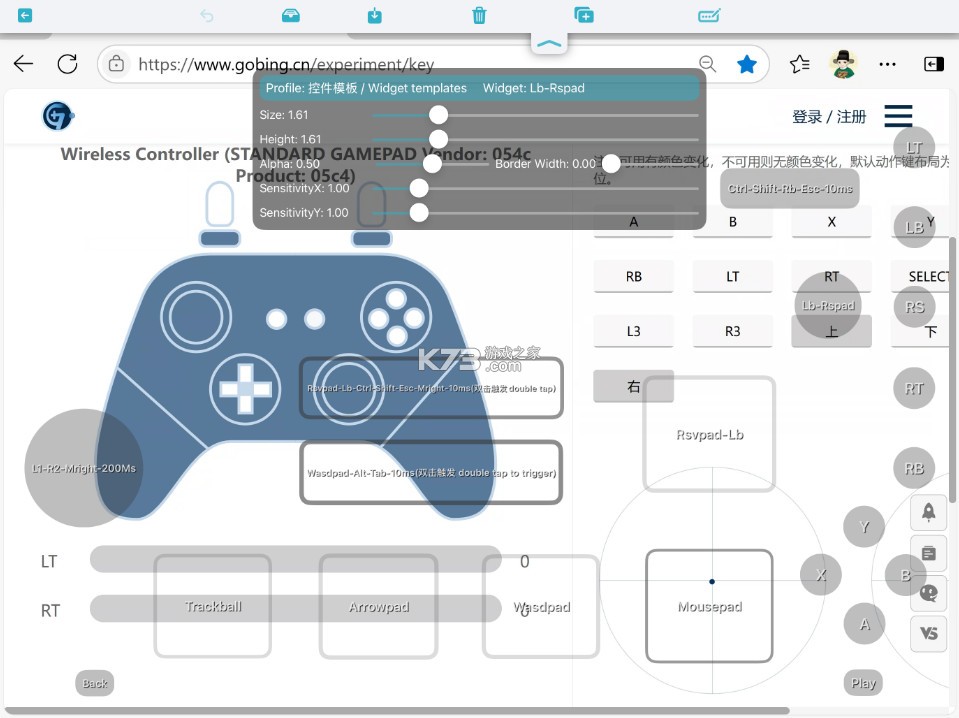Select the Wasdpad widget
This screenshot has width=959, height=718.
(541, 606)
